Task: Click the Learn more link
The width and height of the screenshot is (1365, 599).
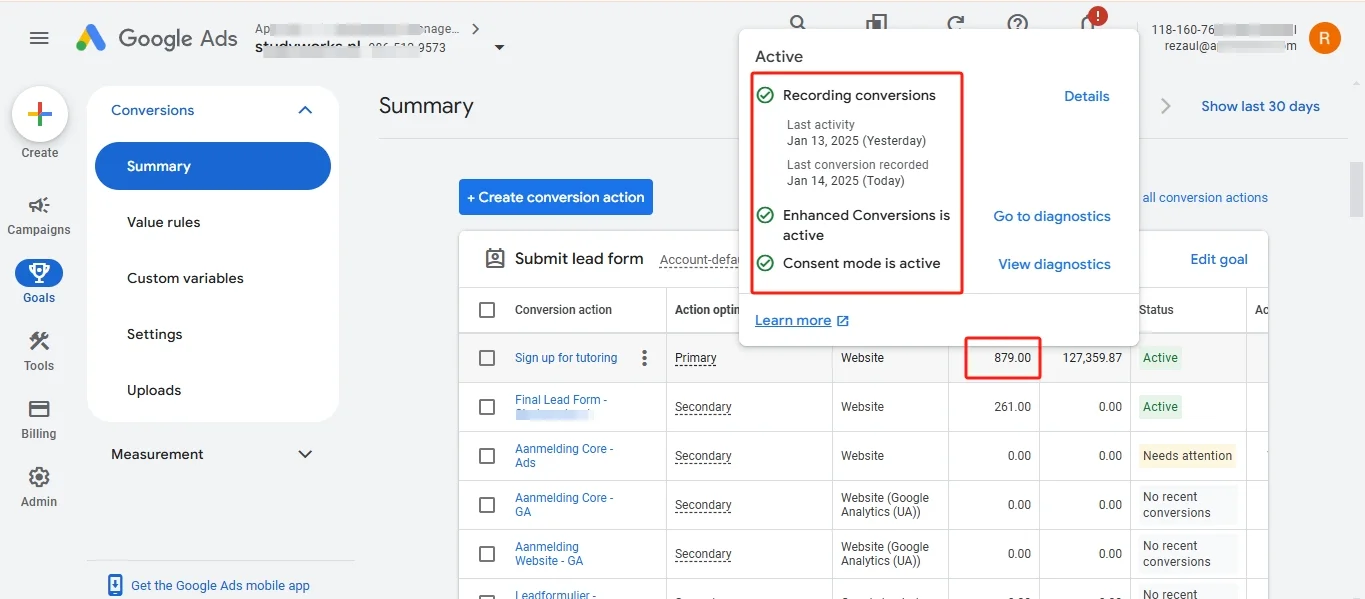Action: tap(802, 320)
